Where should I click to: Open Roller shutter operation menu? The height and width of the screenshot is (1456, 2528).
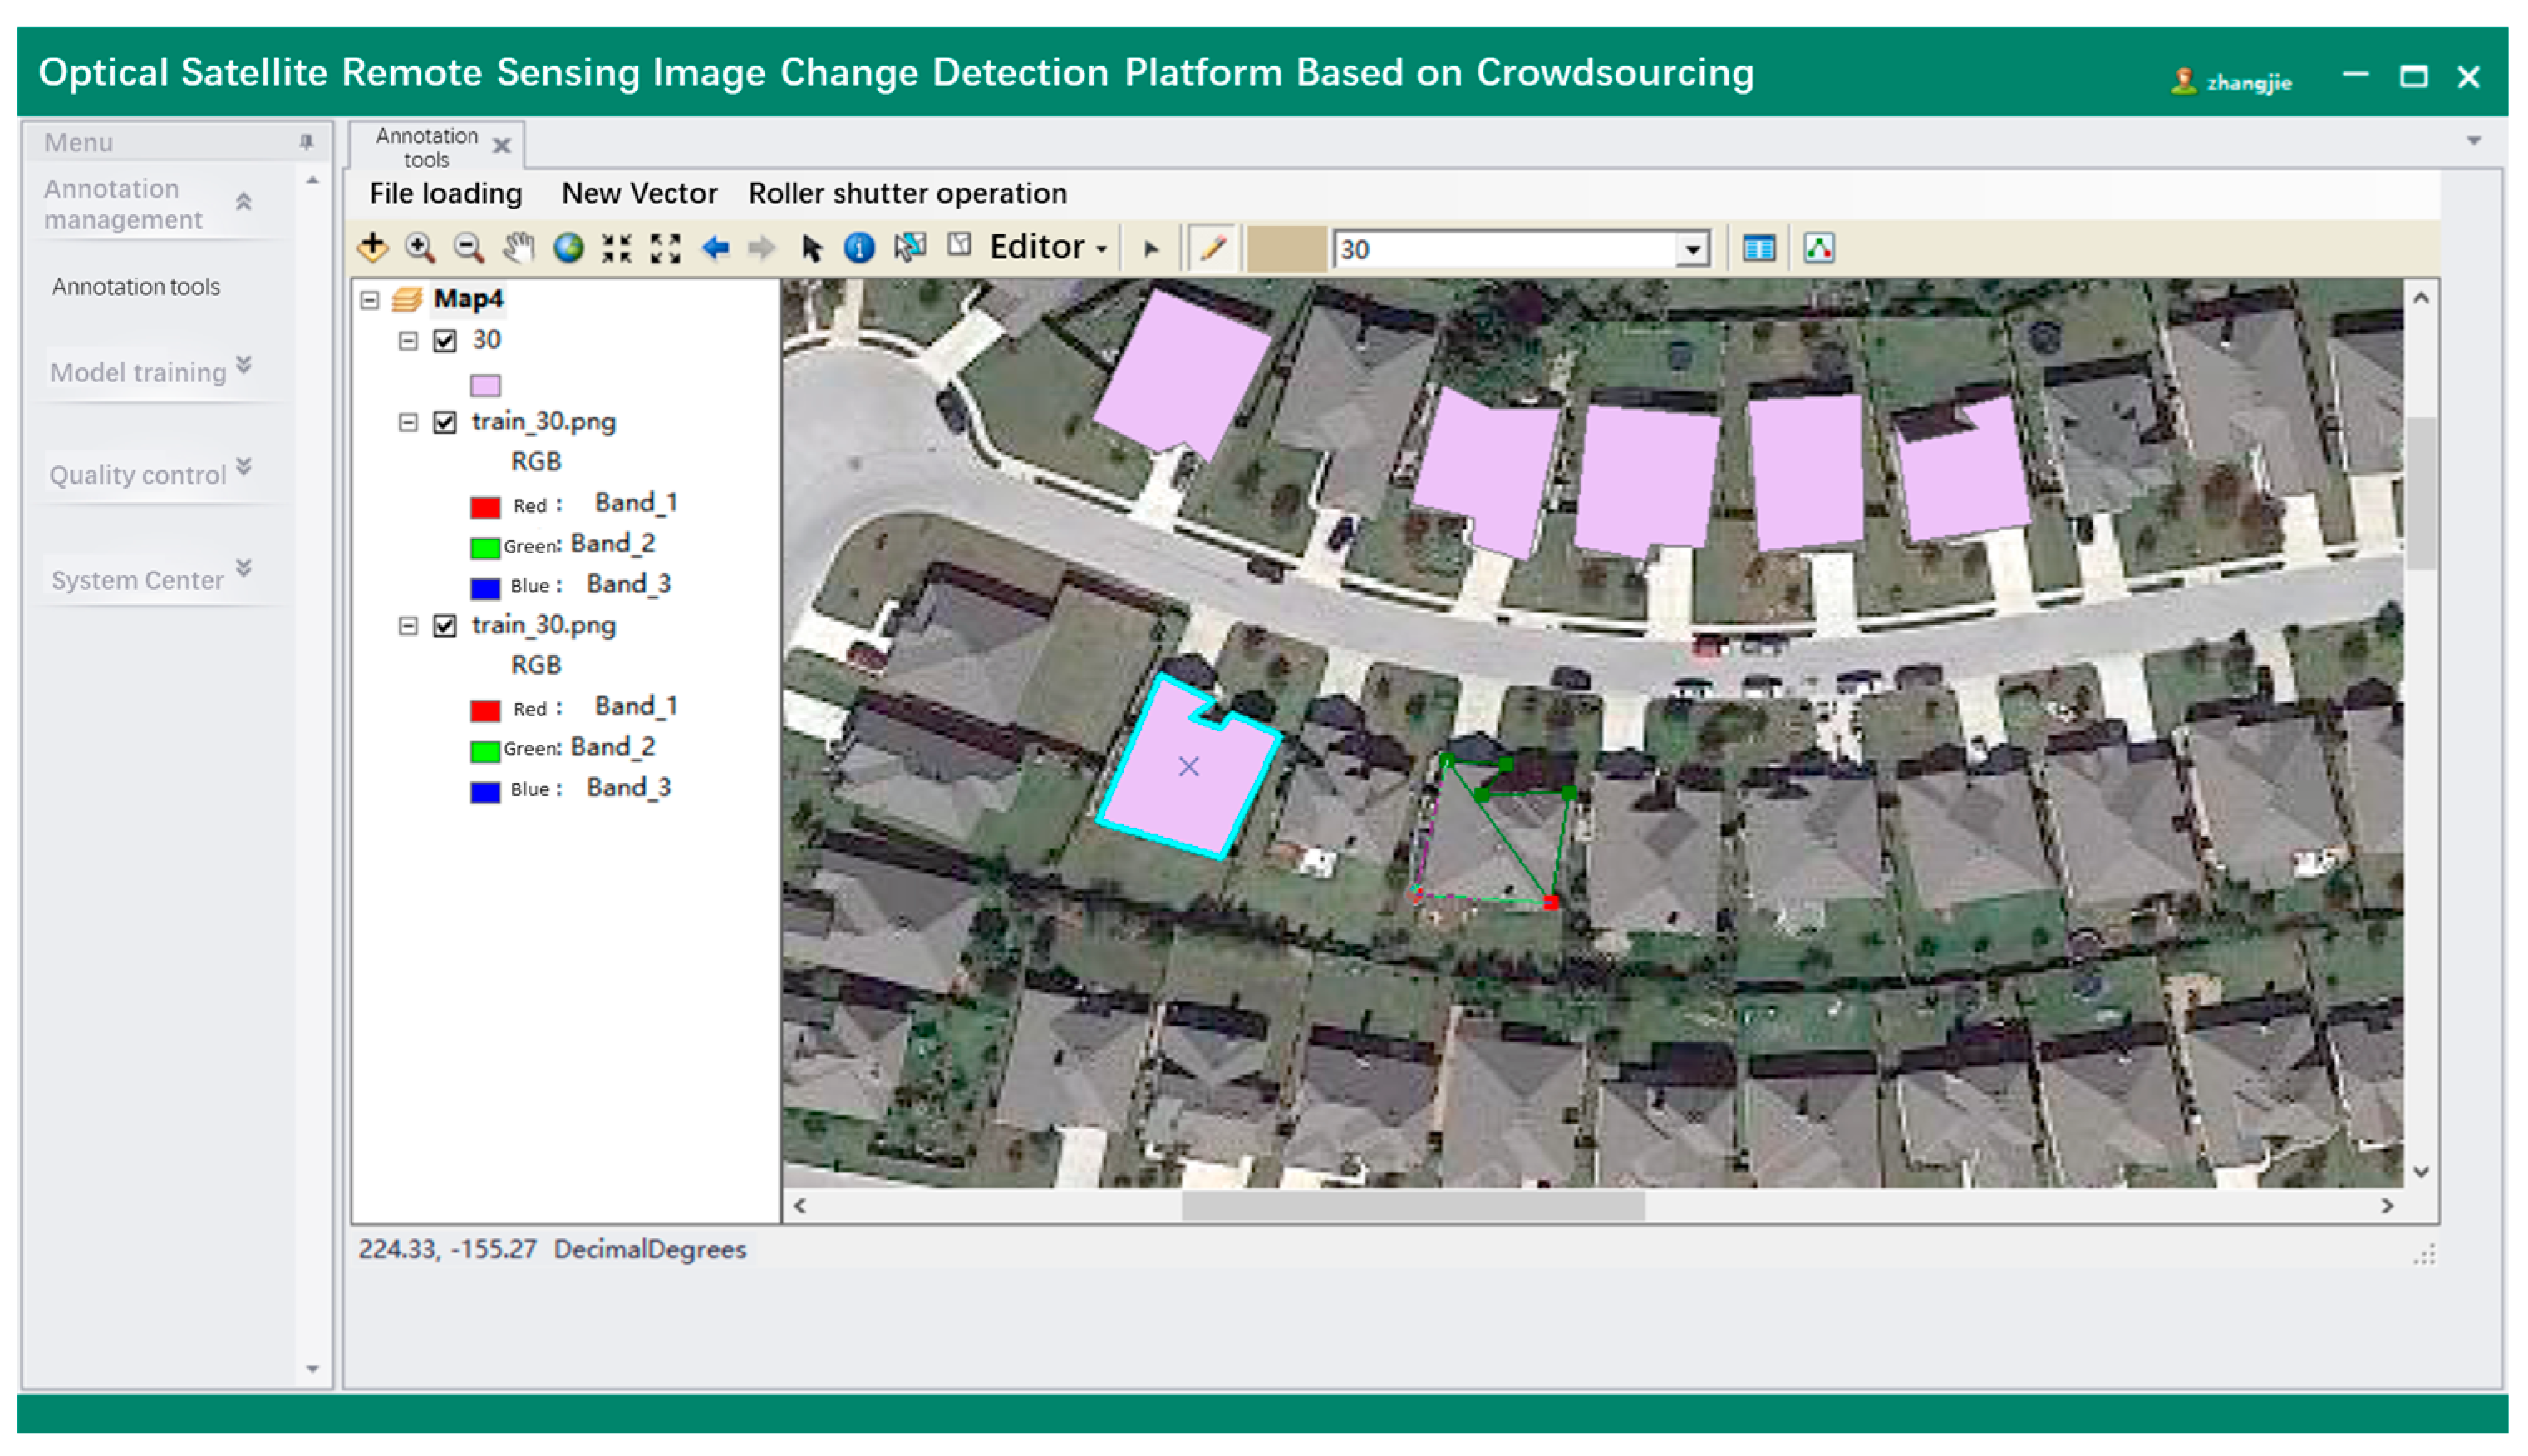(x=907, y=193)
